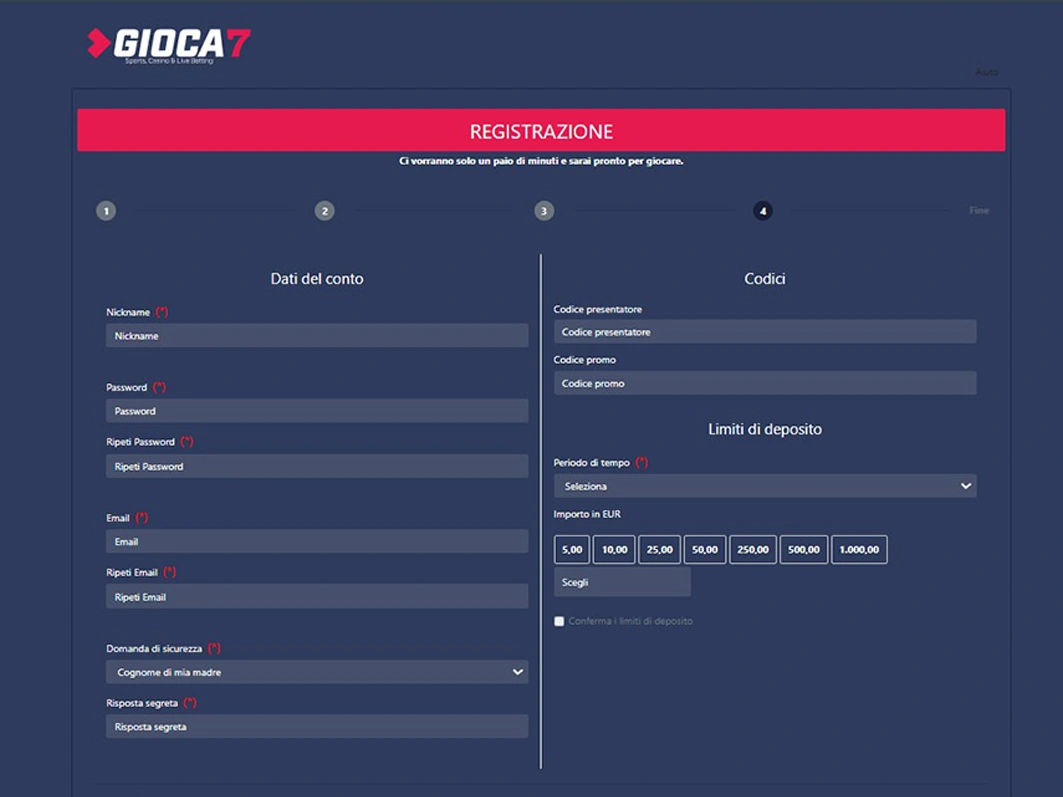This screenshot has width=1063, height=797.
Task: Select the 50,00 deposit amount
Action: coord(705,550)
